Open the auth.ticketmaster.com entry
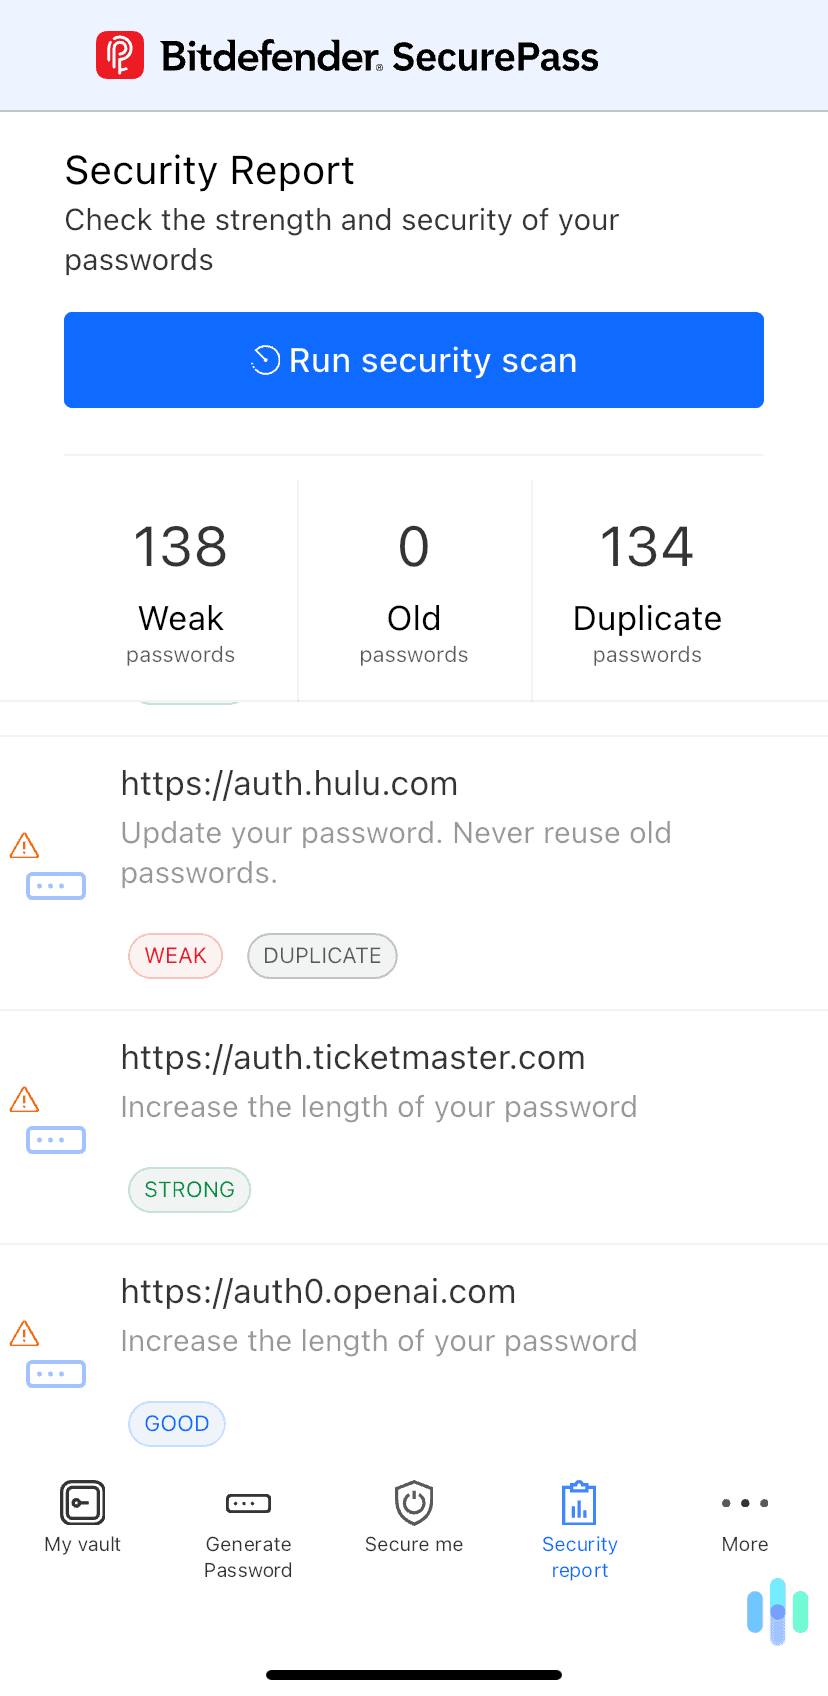828x1696 pixels. coord(353,1057)
